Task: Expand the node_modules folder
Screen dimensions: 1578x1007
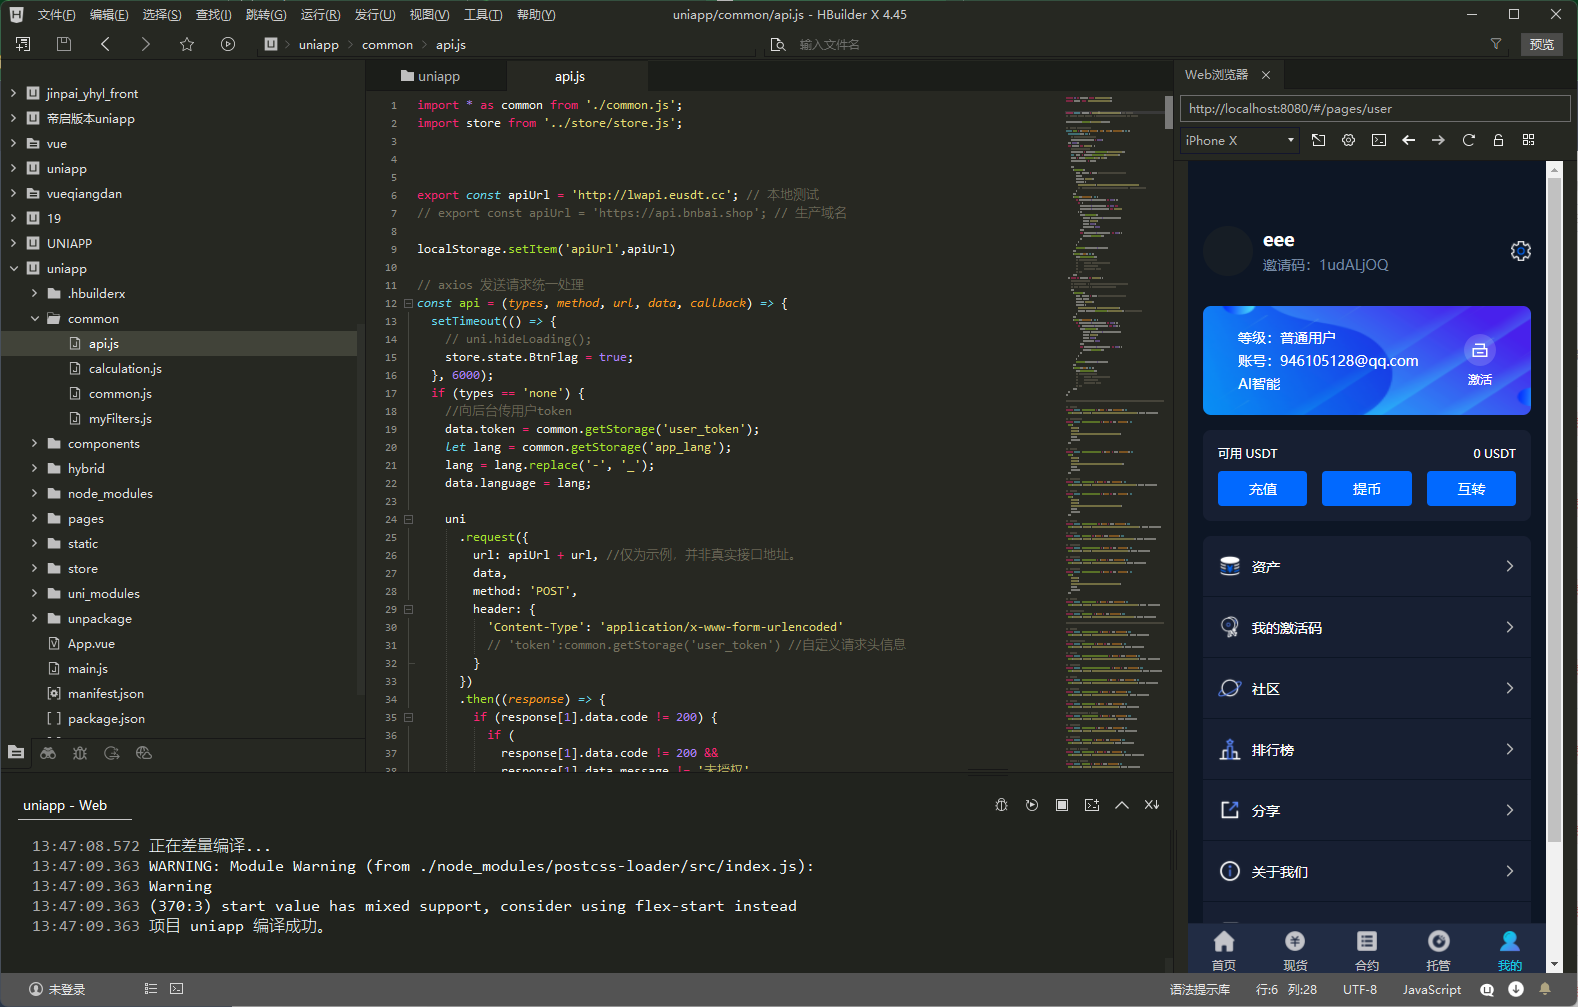Action: click(35, 494)
